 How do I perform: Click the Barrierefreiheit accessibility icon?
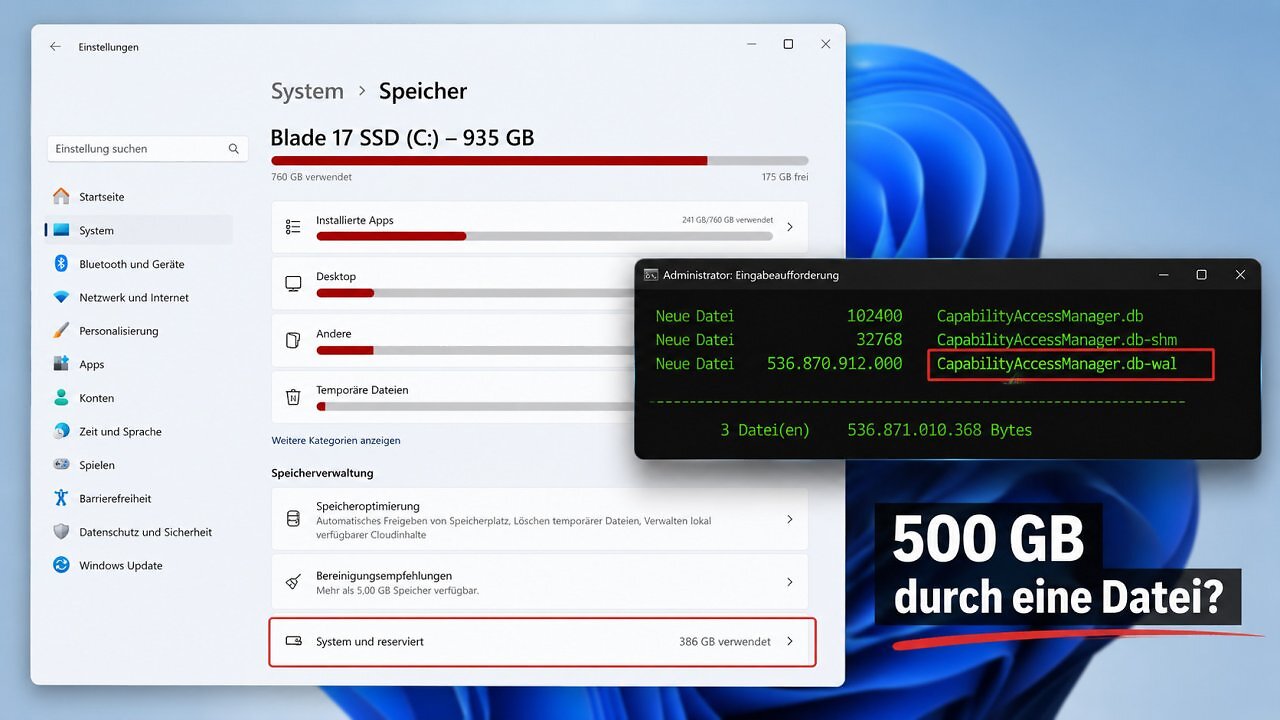pos(61,498)
